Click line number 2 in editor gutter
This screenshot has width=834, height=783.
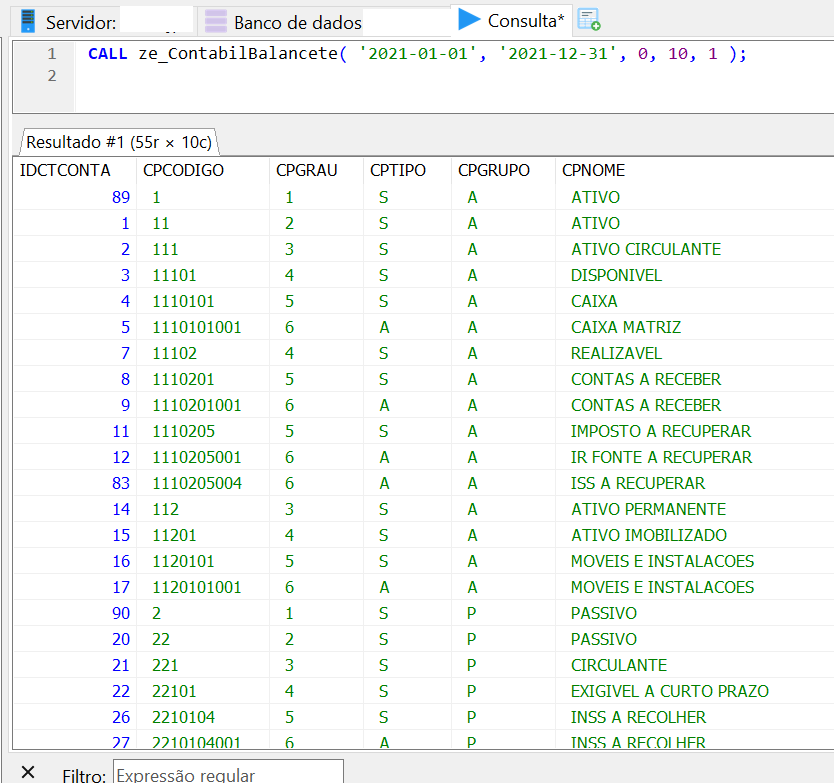[51, 76]
